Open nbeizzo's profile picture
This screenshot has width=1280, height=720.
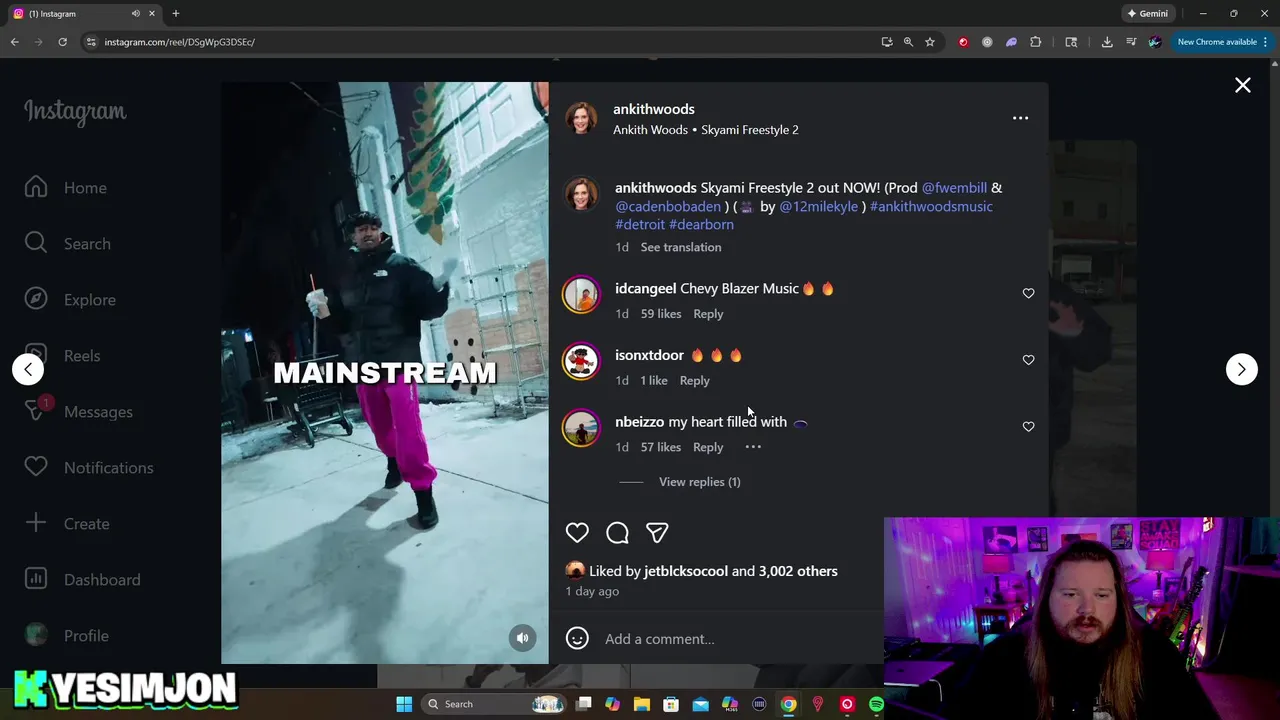581,428
